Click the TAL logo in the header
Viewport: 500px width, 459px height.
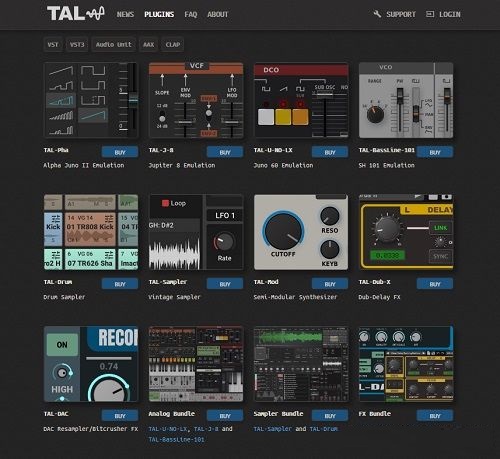pyautogui.click(x=76, y=14)
